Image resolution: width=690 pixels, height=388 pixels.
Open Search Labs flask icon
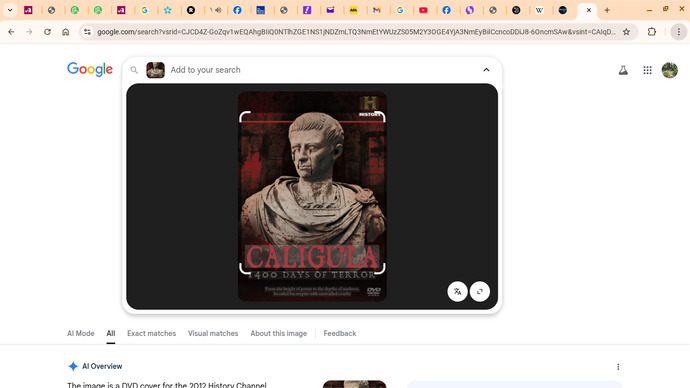[x=623, y=70]
